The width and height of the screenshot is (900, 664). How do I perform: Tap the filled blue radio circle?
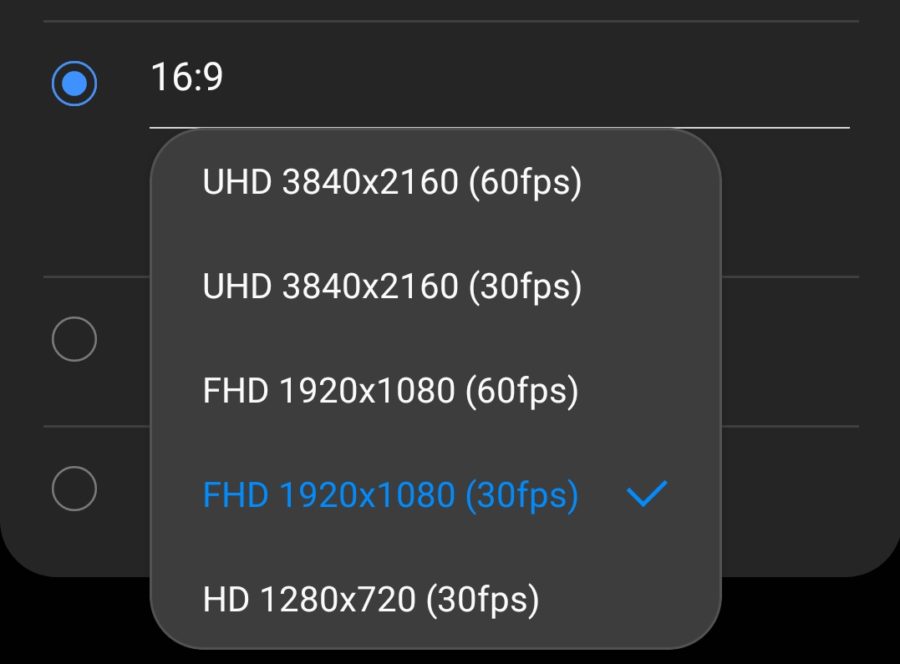74,83
